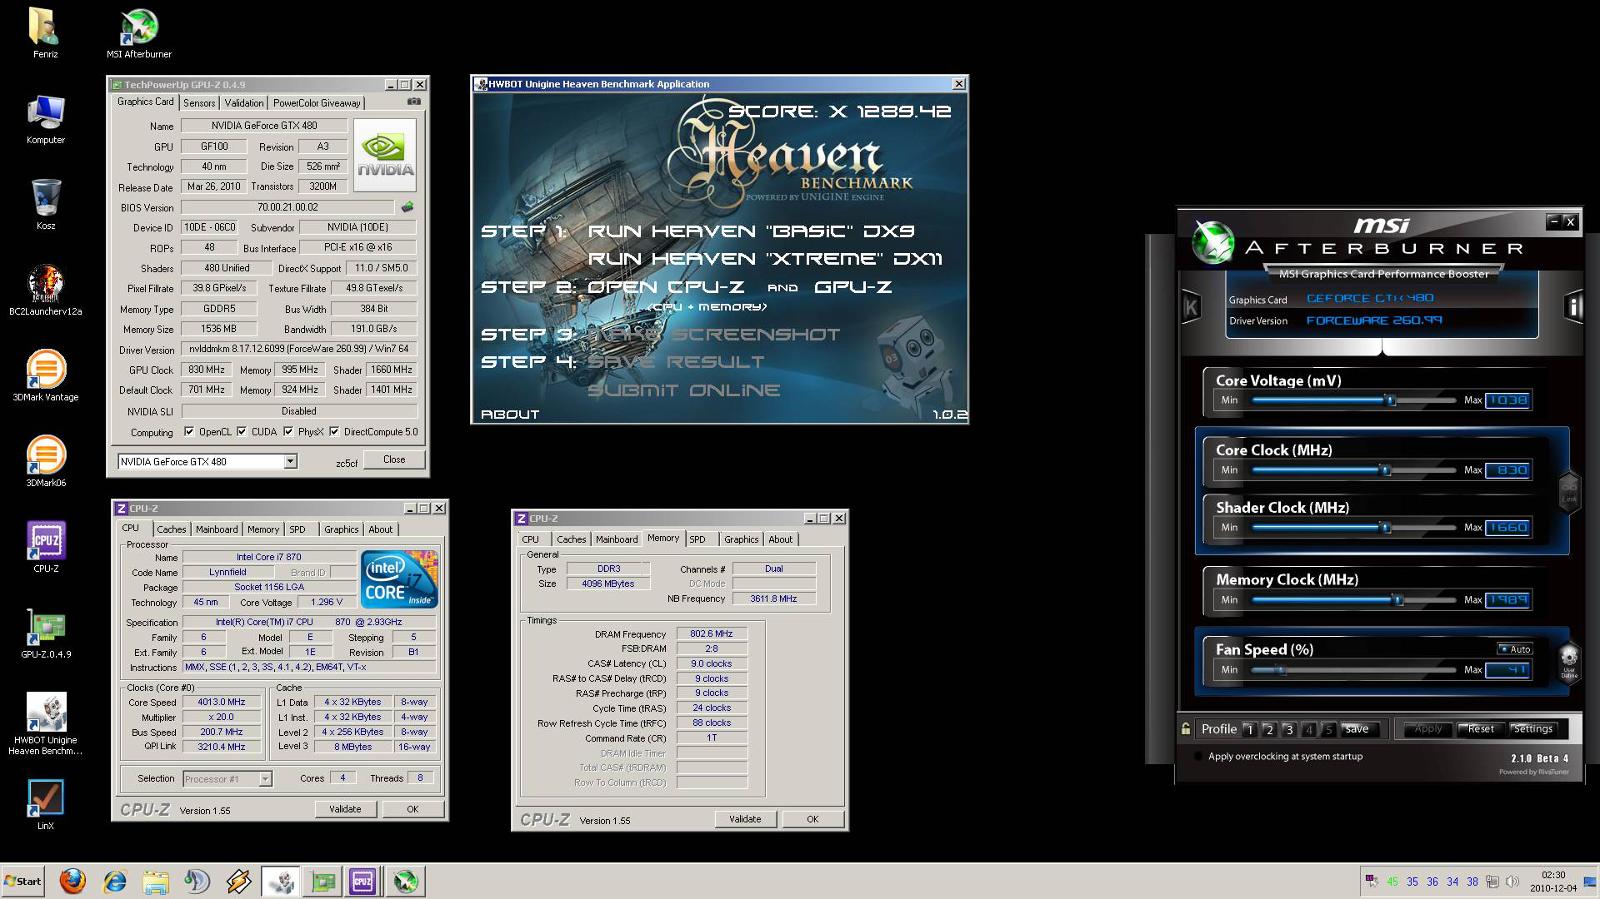The height and width of the screenshot is (899, 1600).
Task: Open the Kosz recycle bin
Action: 45,204
